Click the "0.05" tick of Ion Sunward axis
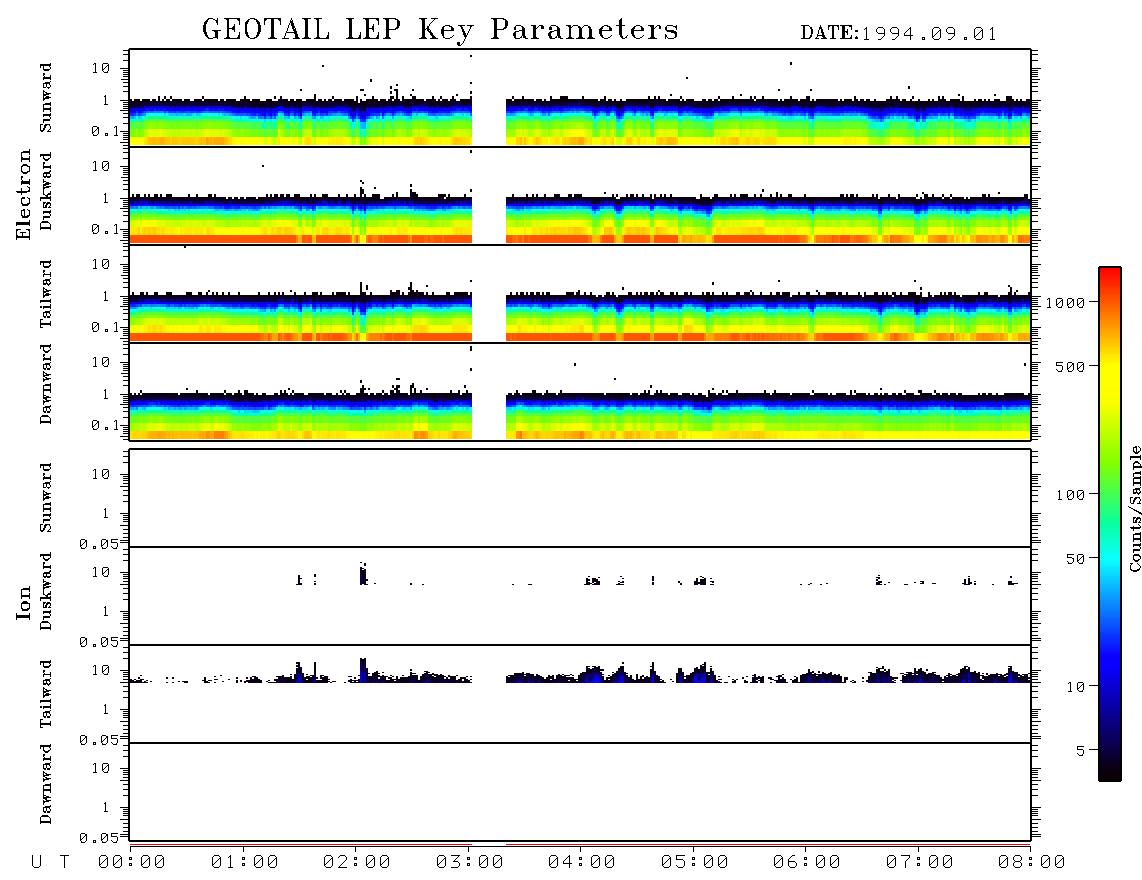 (x=98, y=543)
